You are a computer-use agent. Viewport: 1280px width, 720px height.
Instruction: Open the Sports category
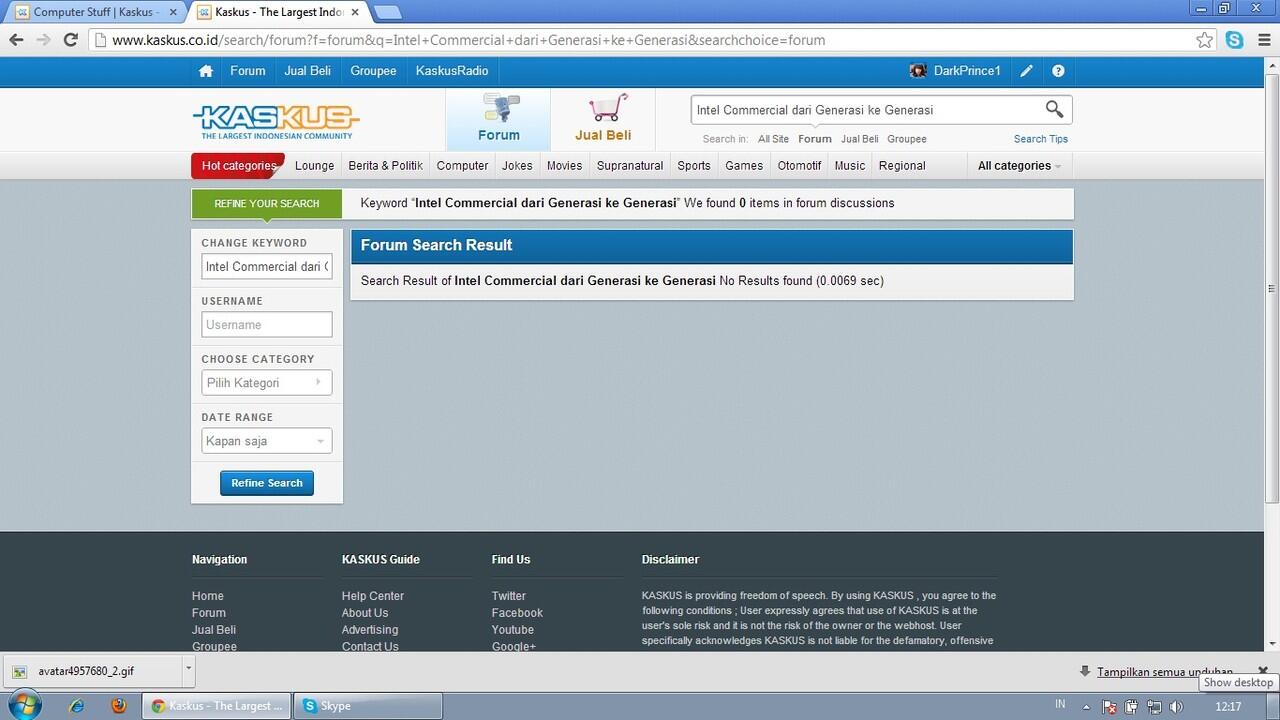pyautogui.click(x=694, y=166)
